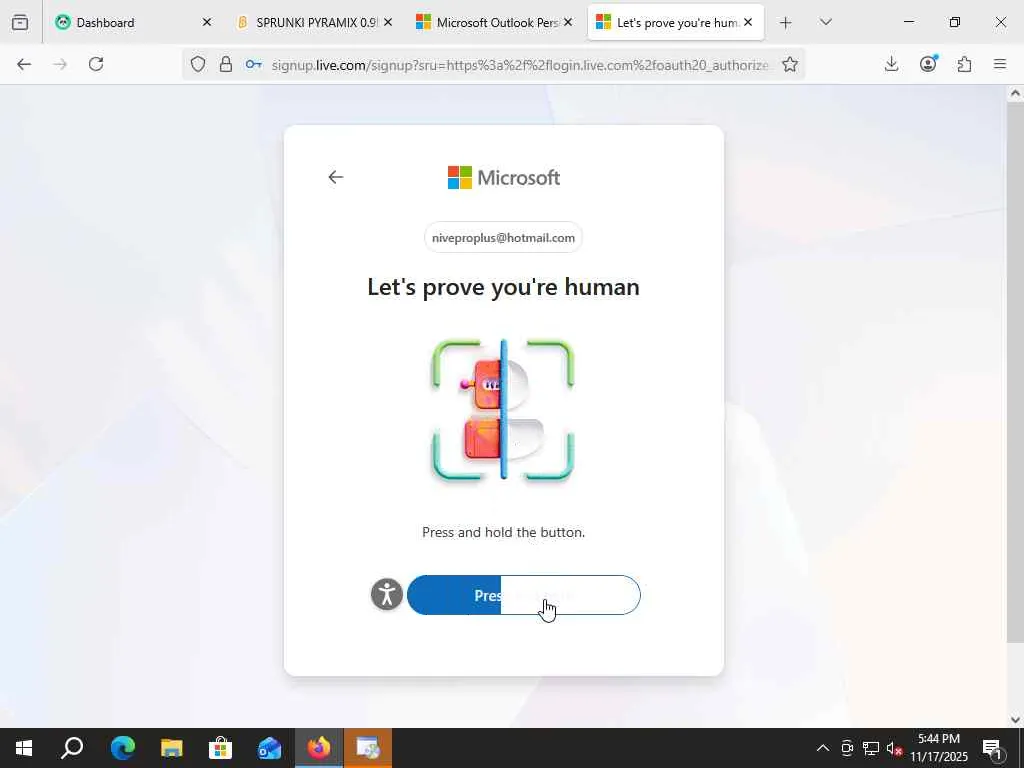Click the niveproplus@hotmail.com account pill

click(x=503, y=238)
